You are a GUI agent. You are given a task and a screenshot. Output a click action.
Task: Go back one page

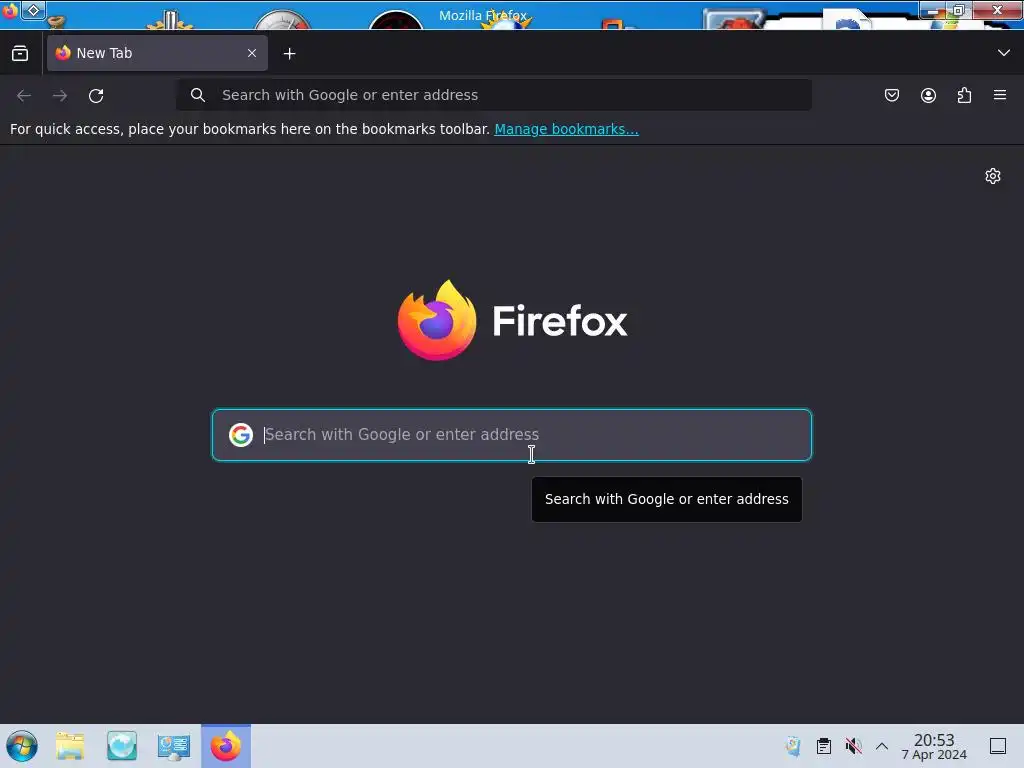coord(24,95)
